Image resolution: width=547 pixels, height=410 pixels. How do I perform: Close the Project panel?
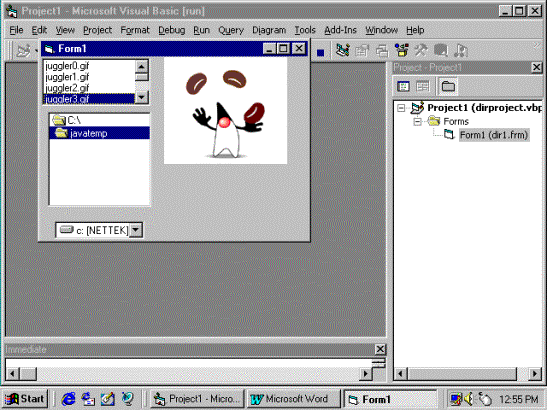[537, 67]
